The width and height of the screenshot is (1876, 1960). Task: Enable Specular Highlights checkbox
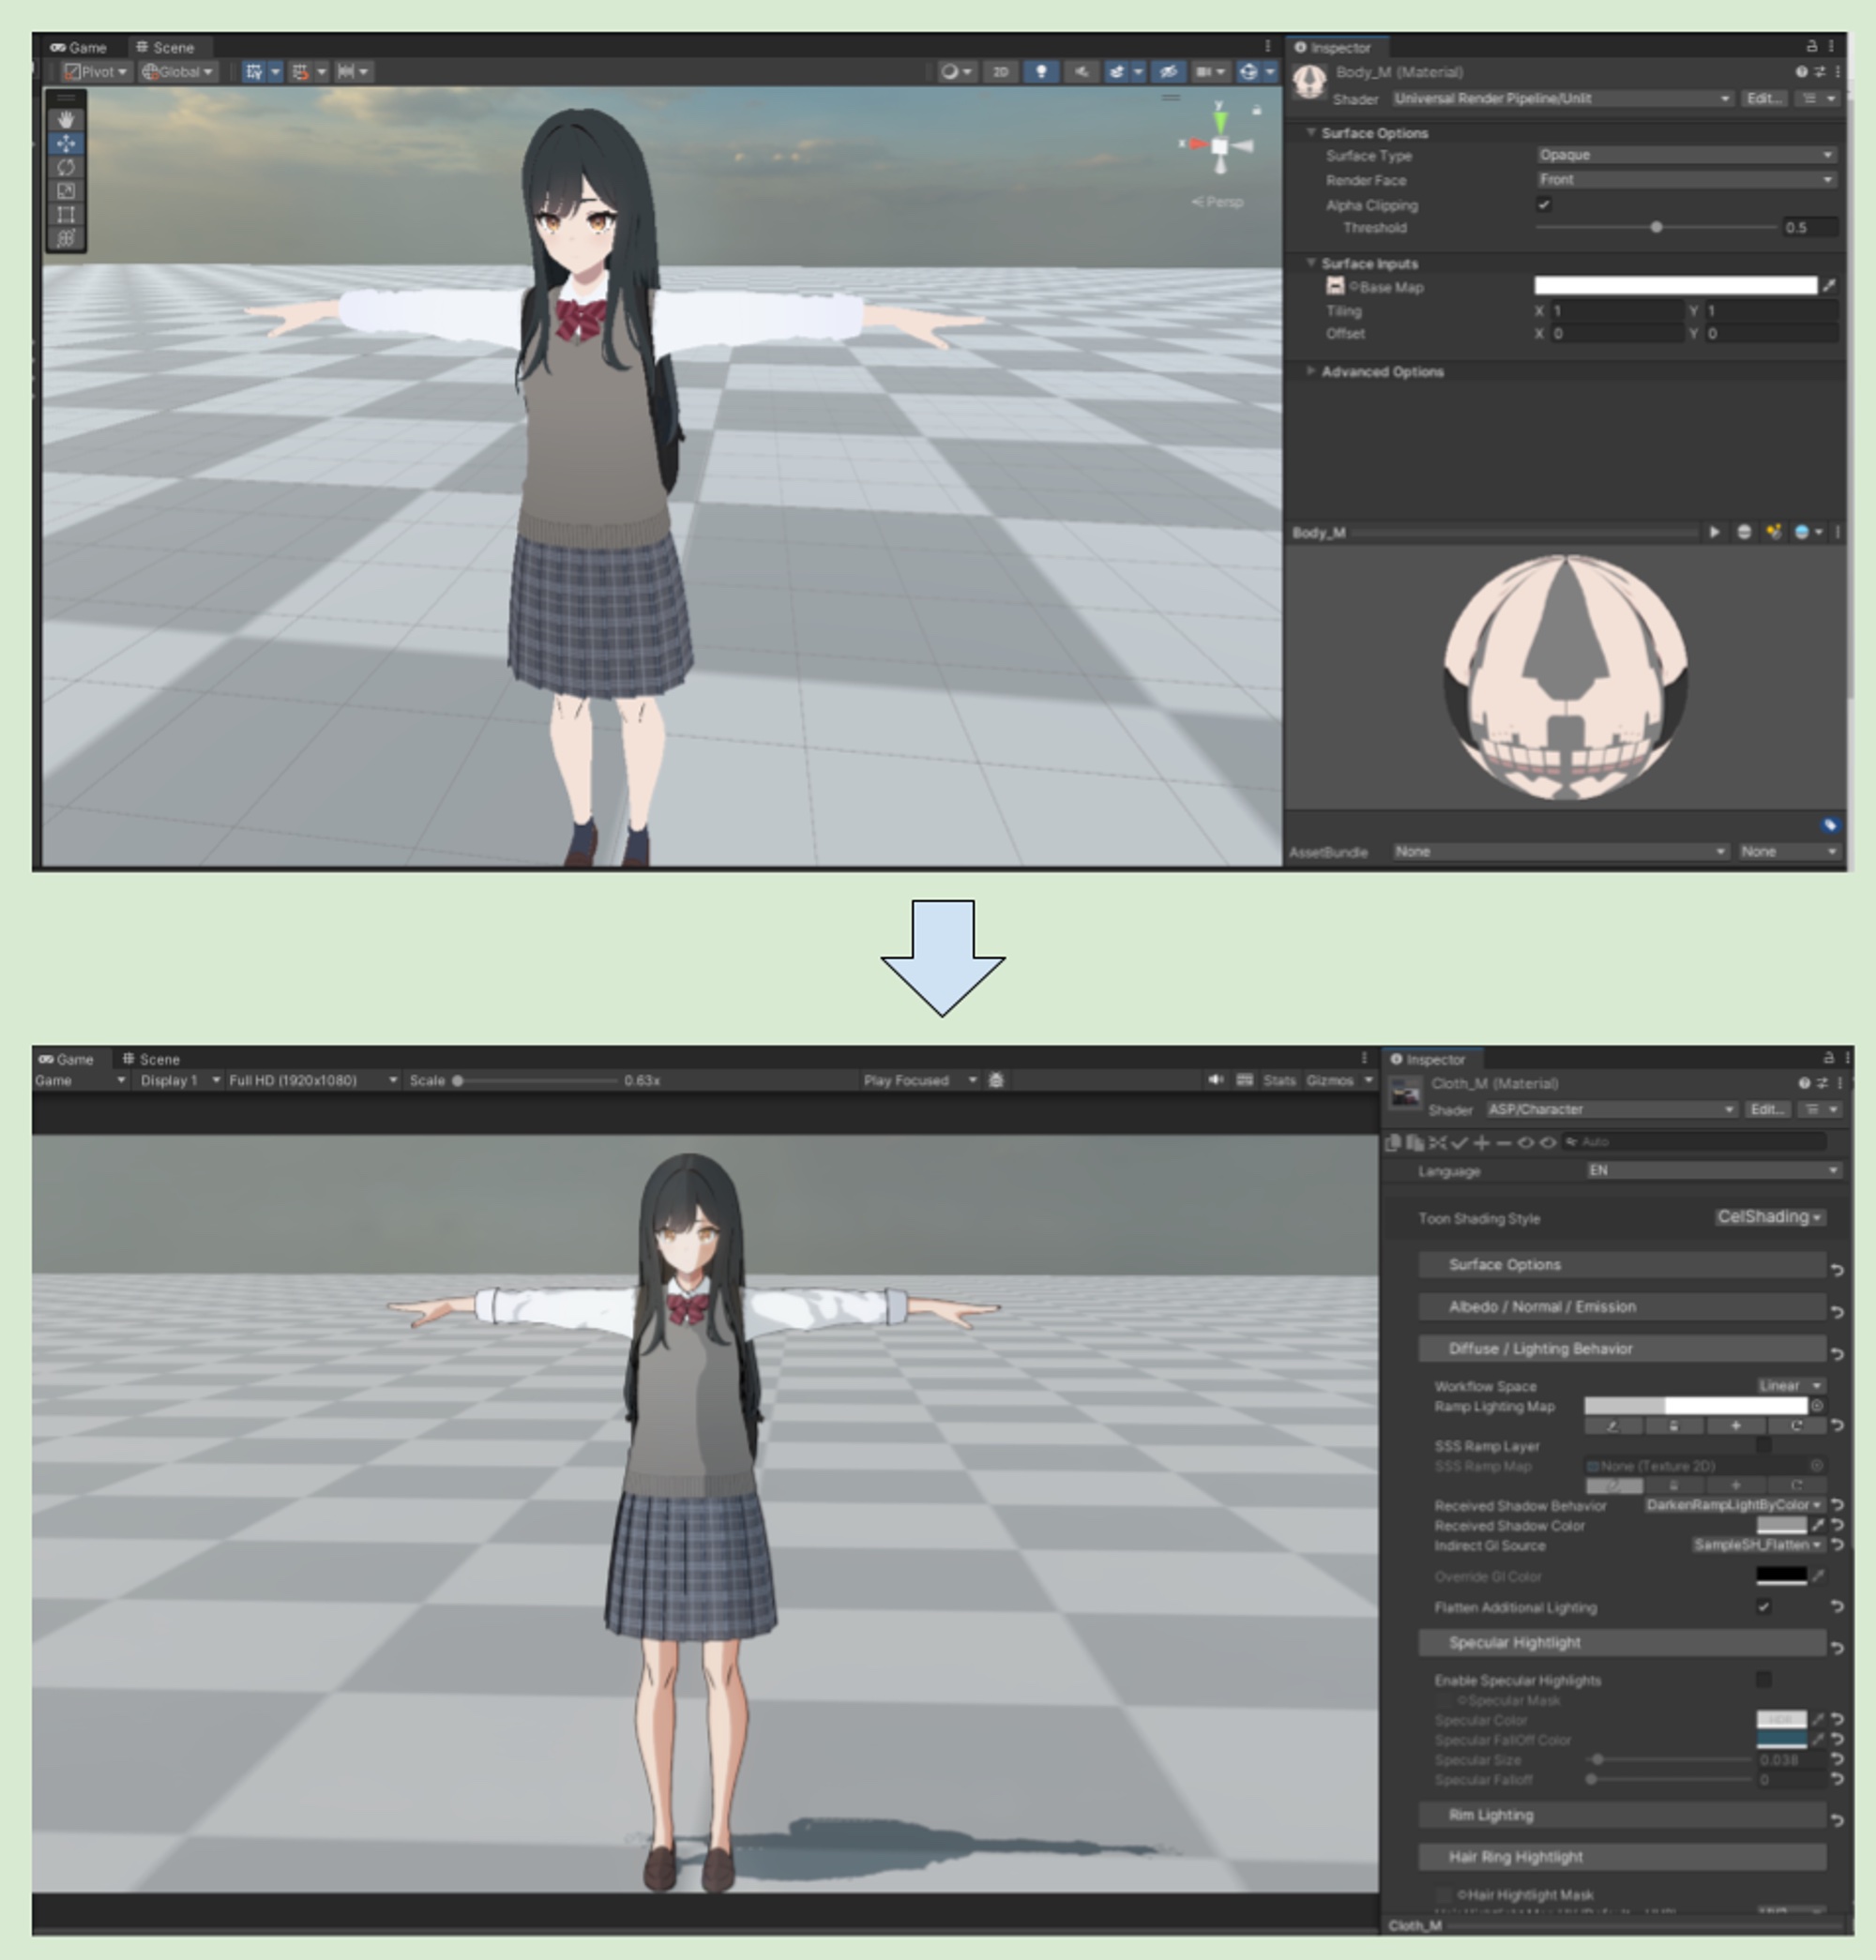1764,1680
